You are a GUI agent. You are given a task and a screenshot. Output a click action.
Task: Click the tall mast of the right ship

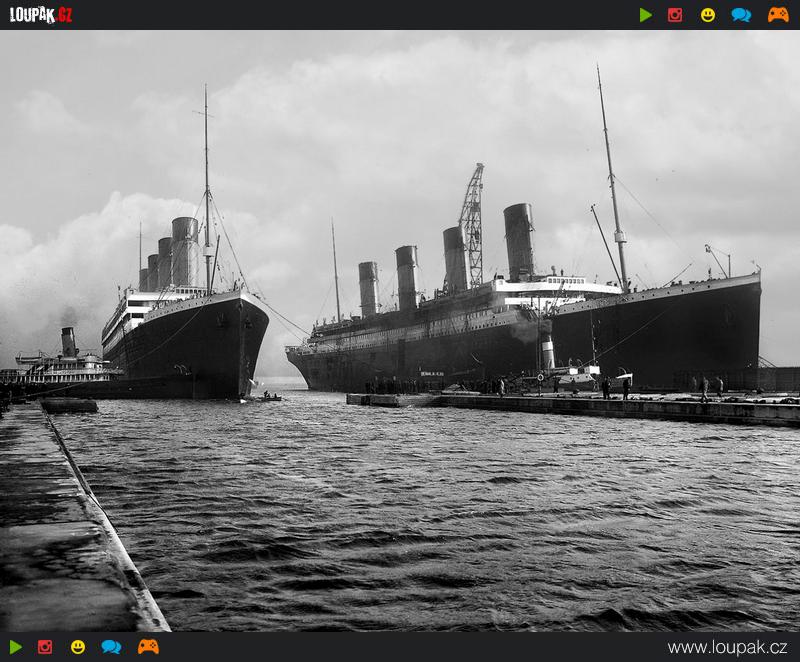point(612,180)
